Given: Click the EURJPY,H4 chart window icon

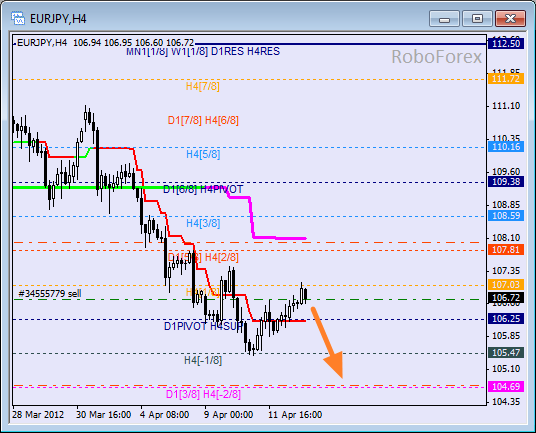Looking at the screenshot, I should 18,18.
